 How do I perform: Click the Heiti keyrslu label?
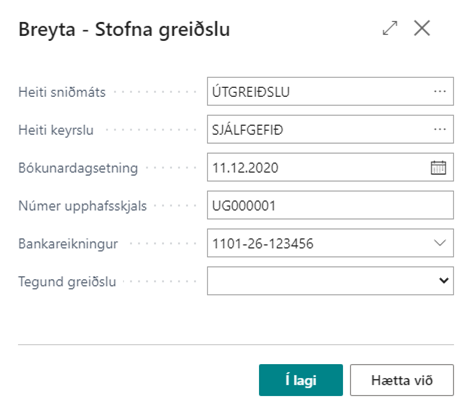[56, 130]
